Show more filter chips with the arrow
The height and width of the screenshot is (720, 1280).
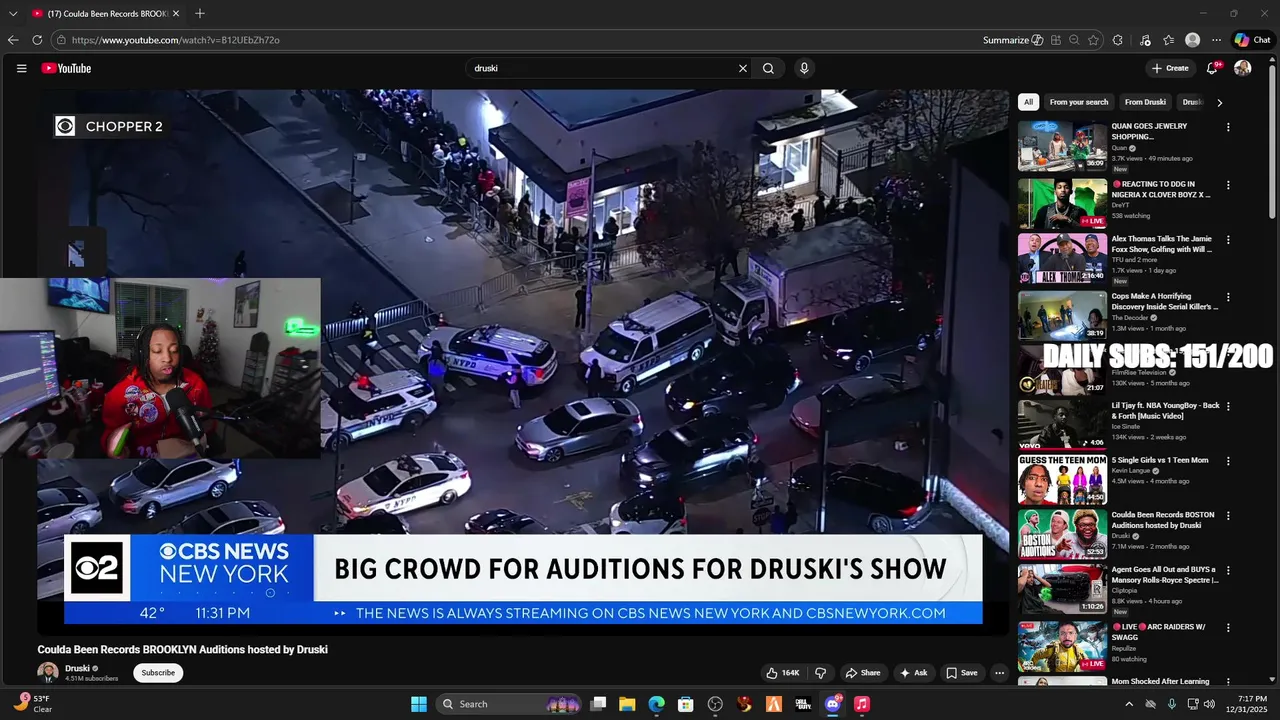(x=1219, y=102)
